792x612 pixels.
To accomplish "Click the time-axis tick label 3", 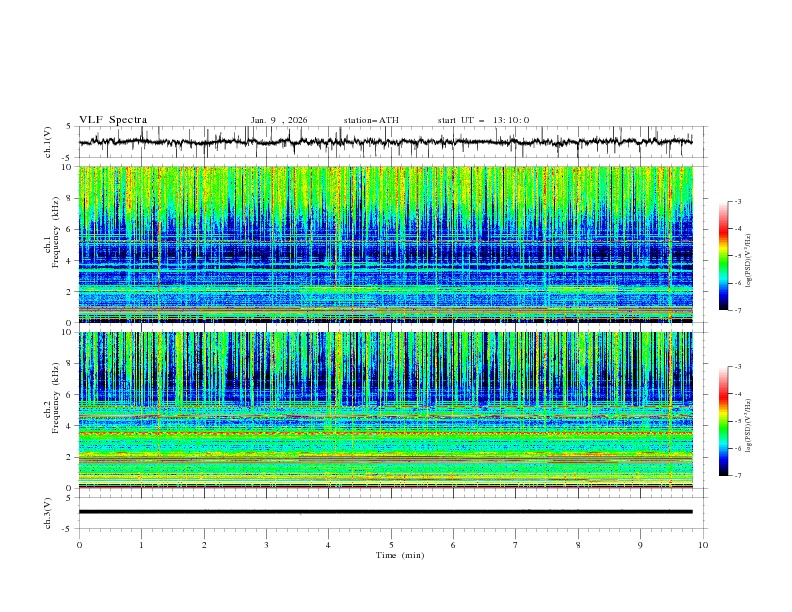I will click(x=266, y=545).
